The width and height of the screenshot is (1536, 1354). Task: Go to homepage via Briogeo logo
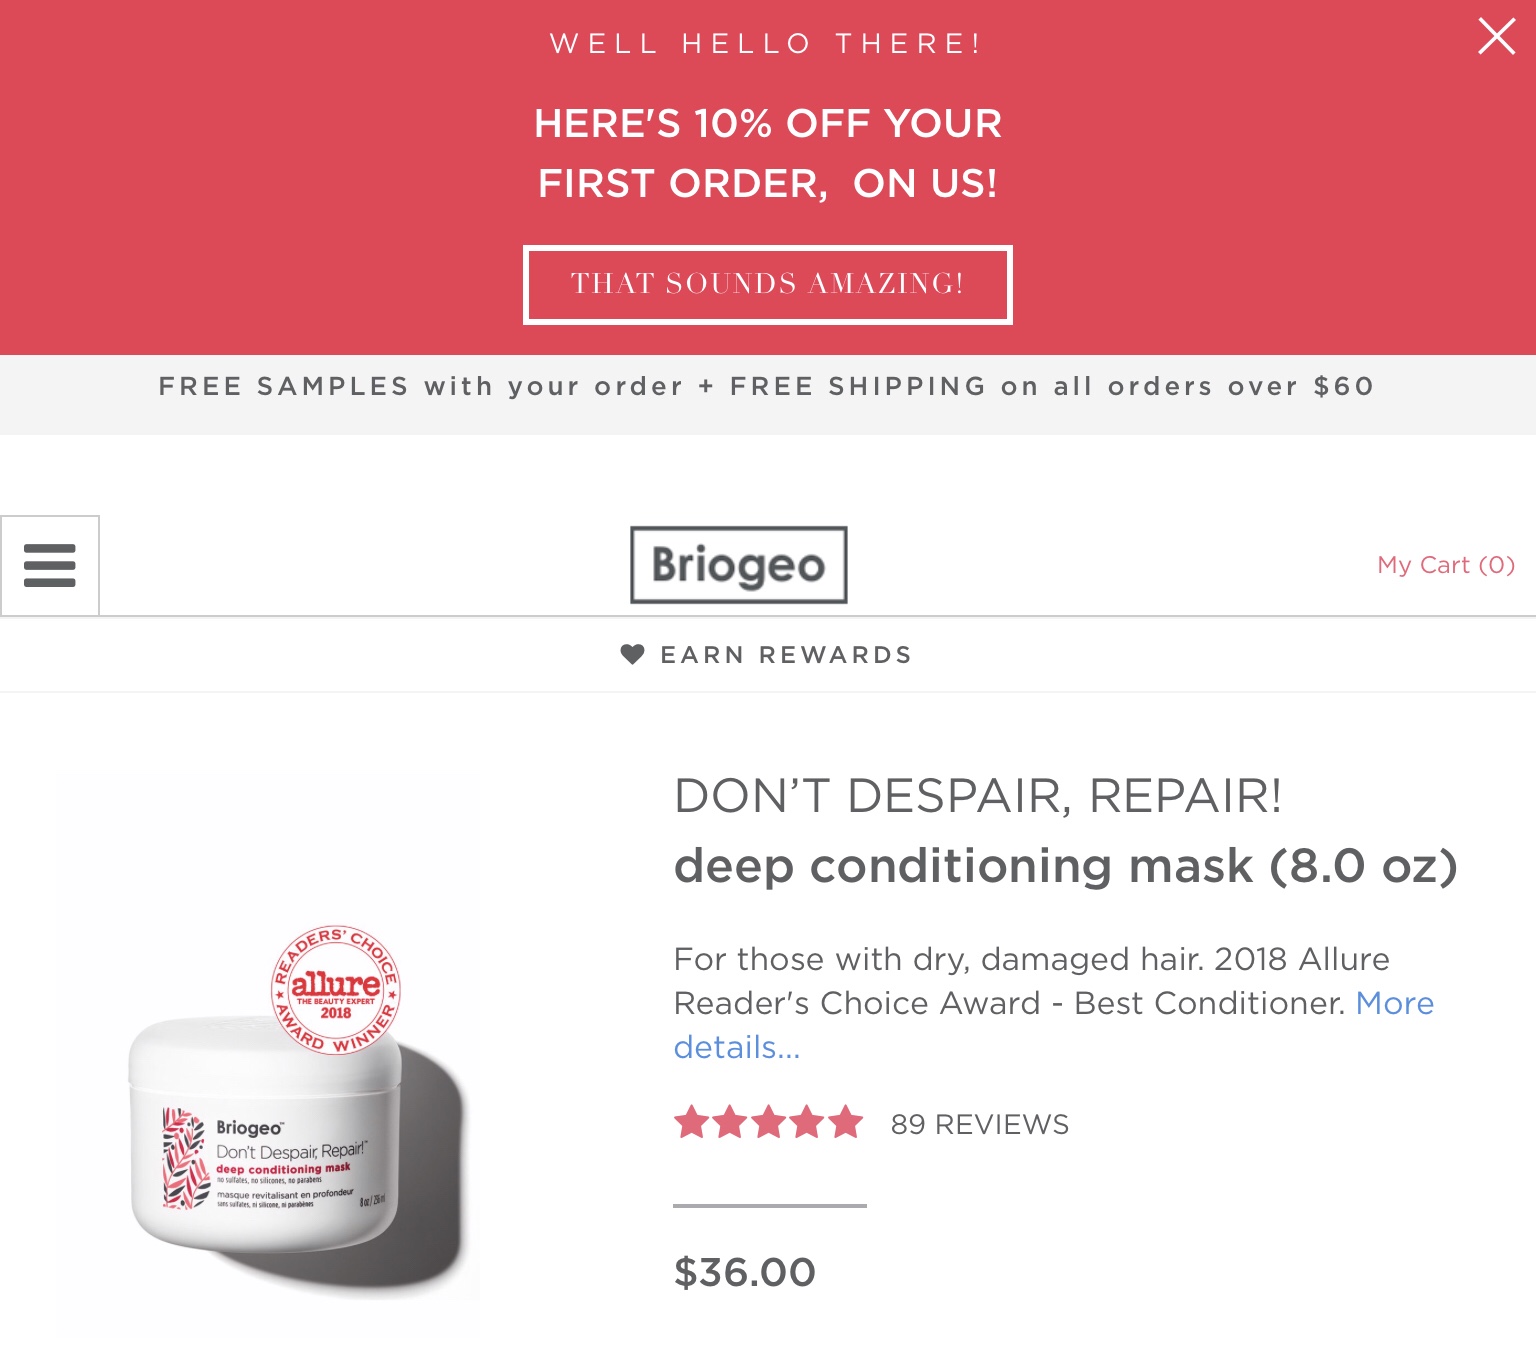coord(738,565)
